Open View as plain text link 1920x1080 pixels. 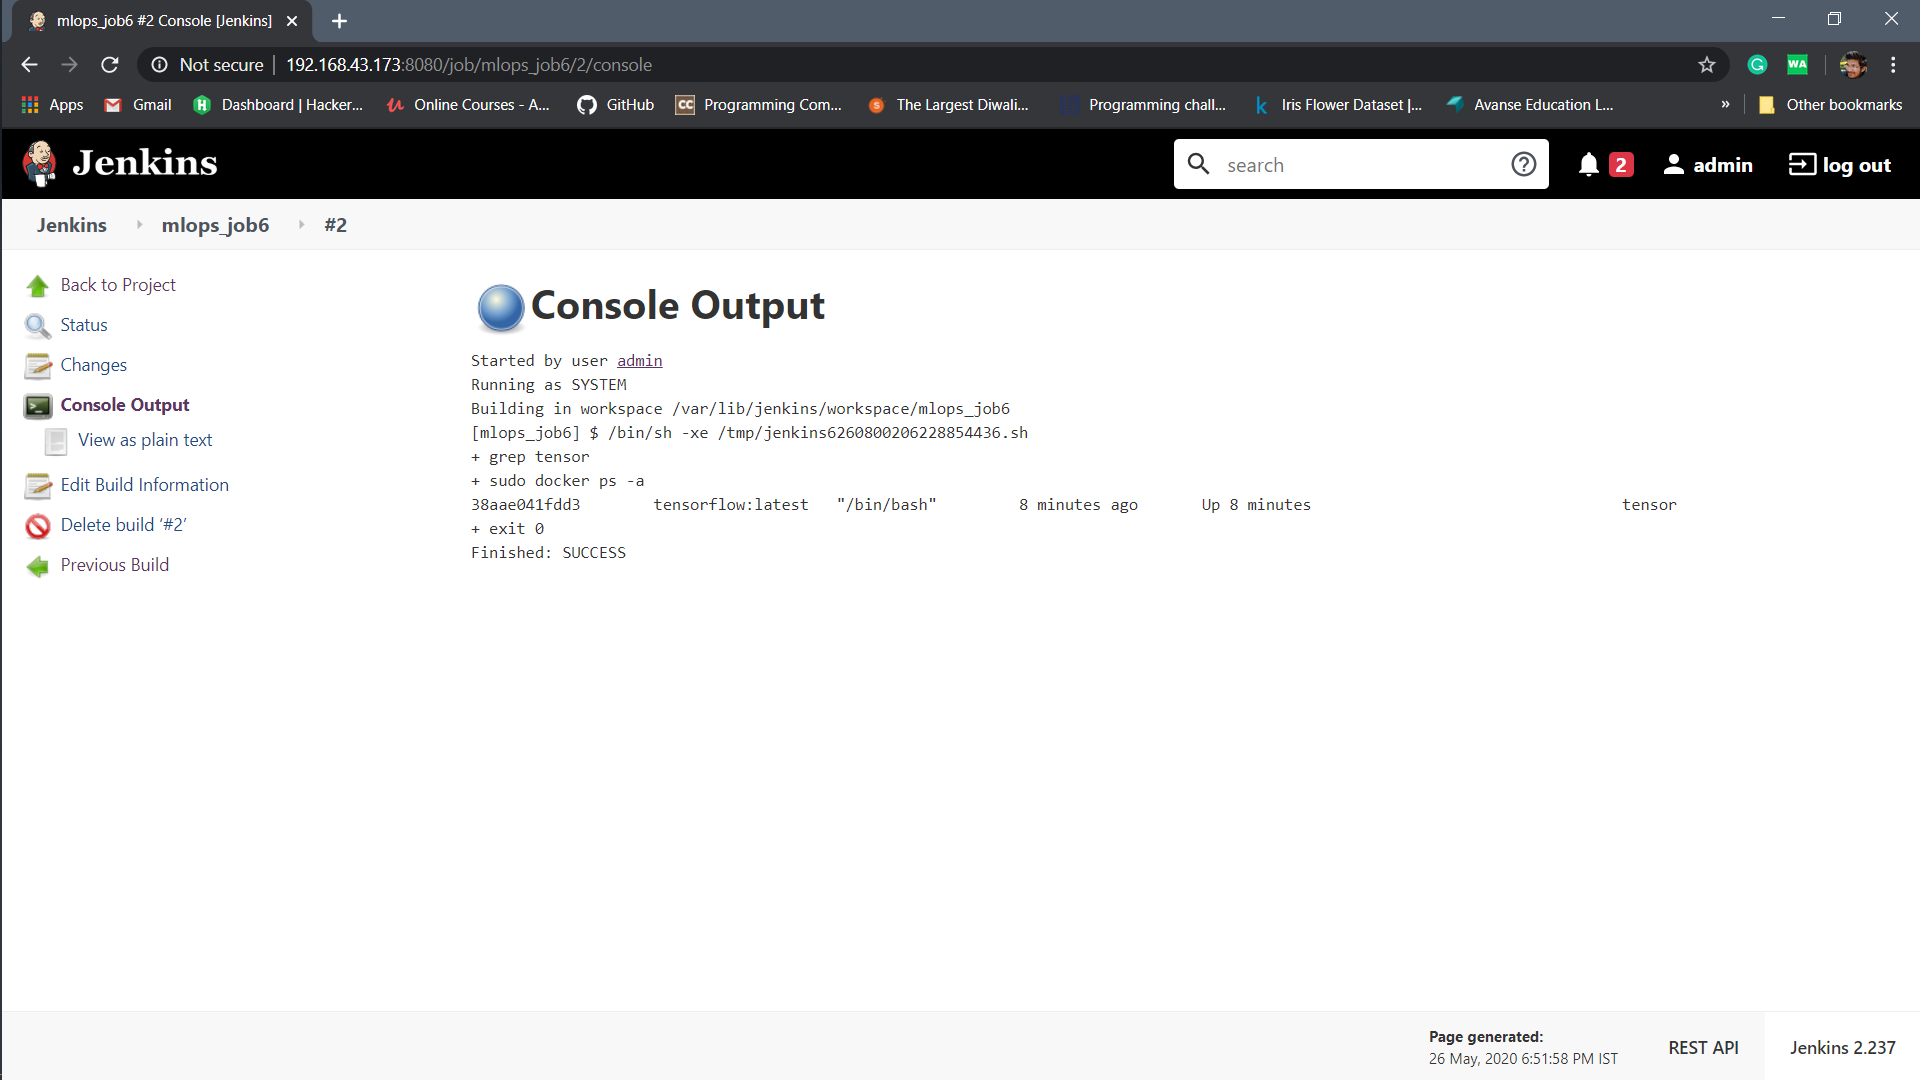145,440
